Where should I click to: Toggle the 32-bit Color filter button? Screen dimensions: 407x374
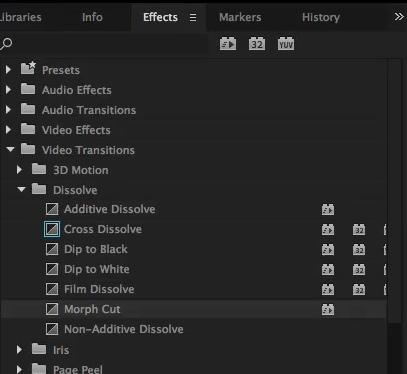(257, 44)
